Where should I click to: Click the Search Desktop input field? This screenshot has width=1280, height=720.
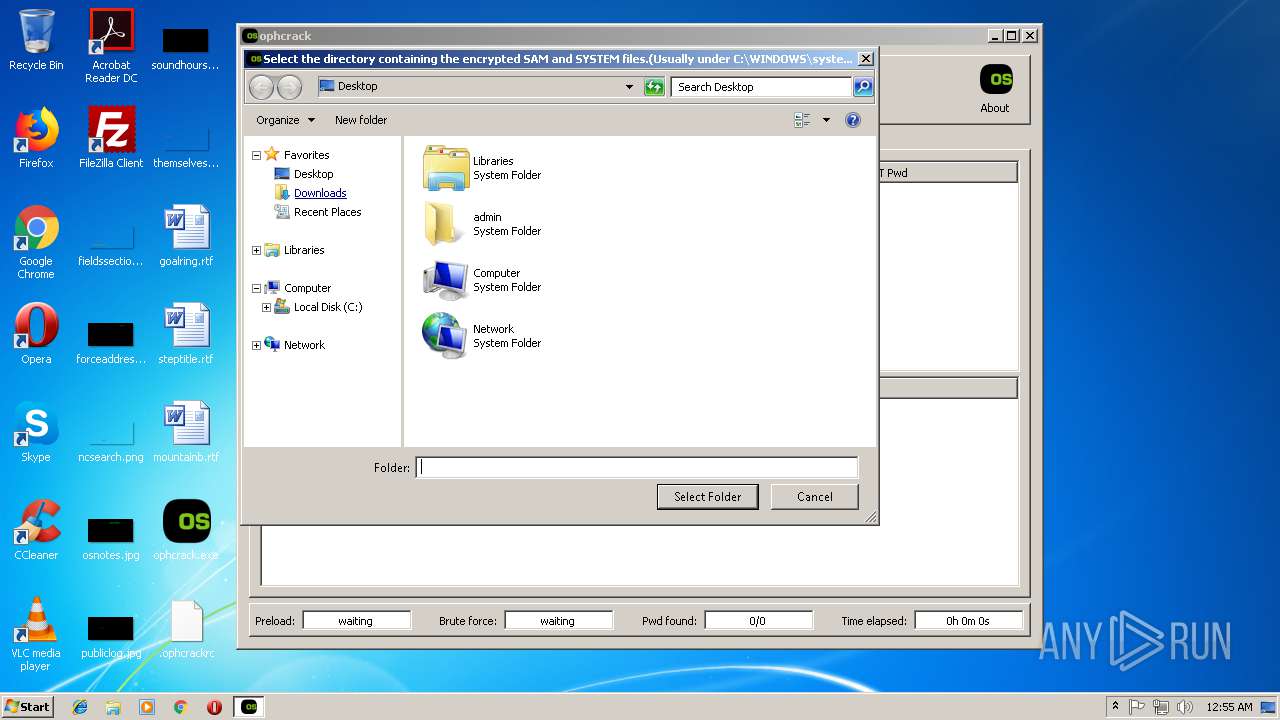[761, 87]
